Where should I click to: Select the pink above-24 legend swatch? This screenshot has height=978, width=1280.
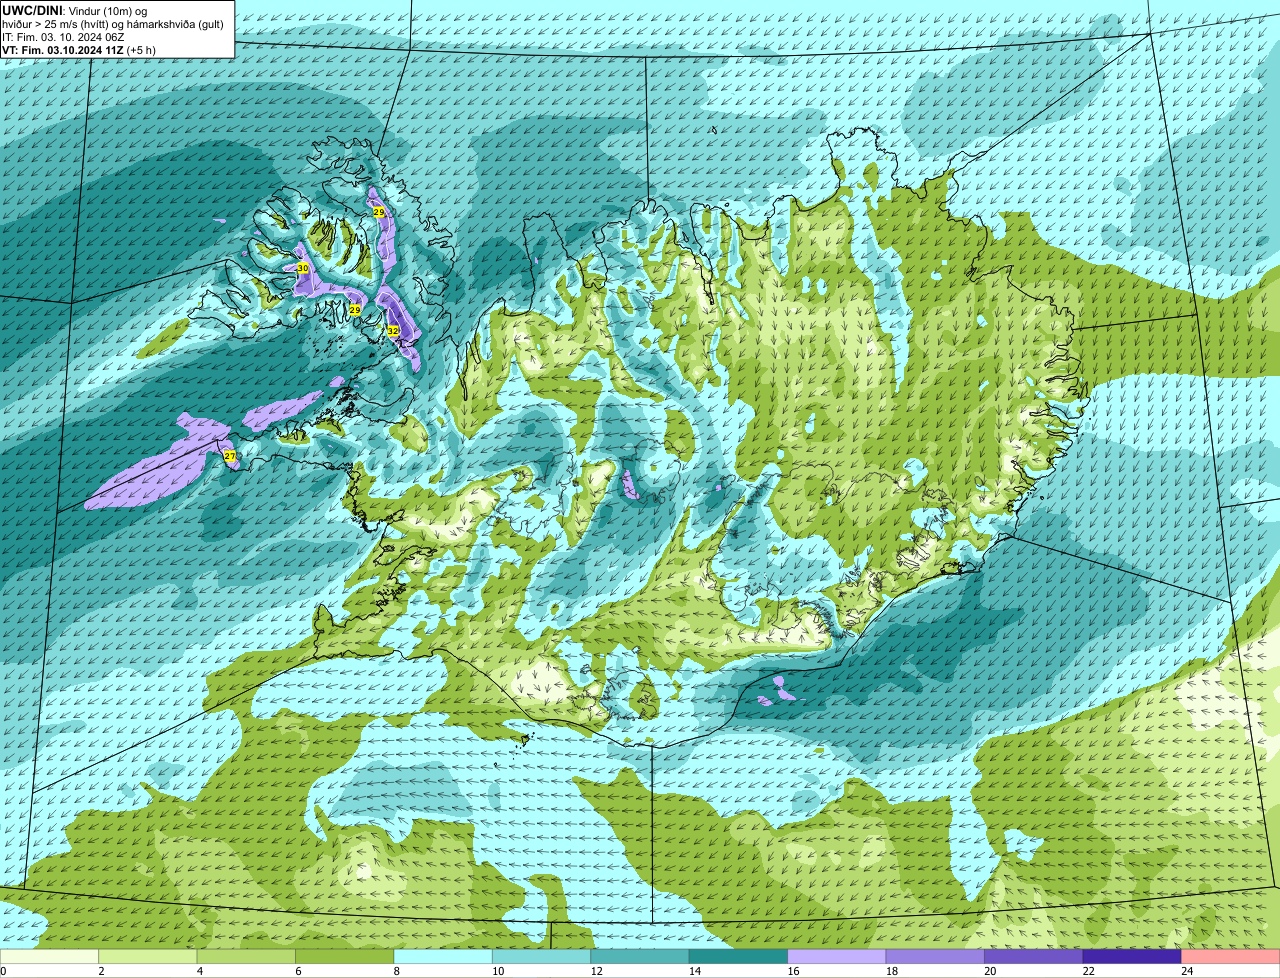click(1231, 957)
